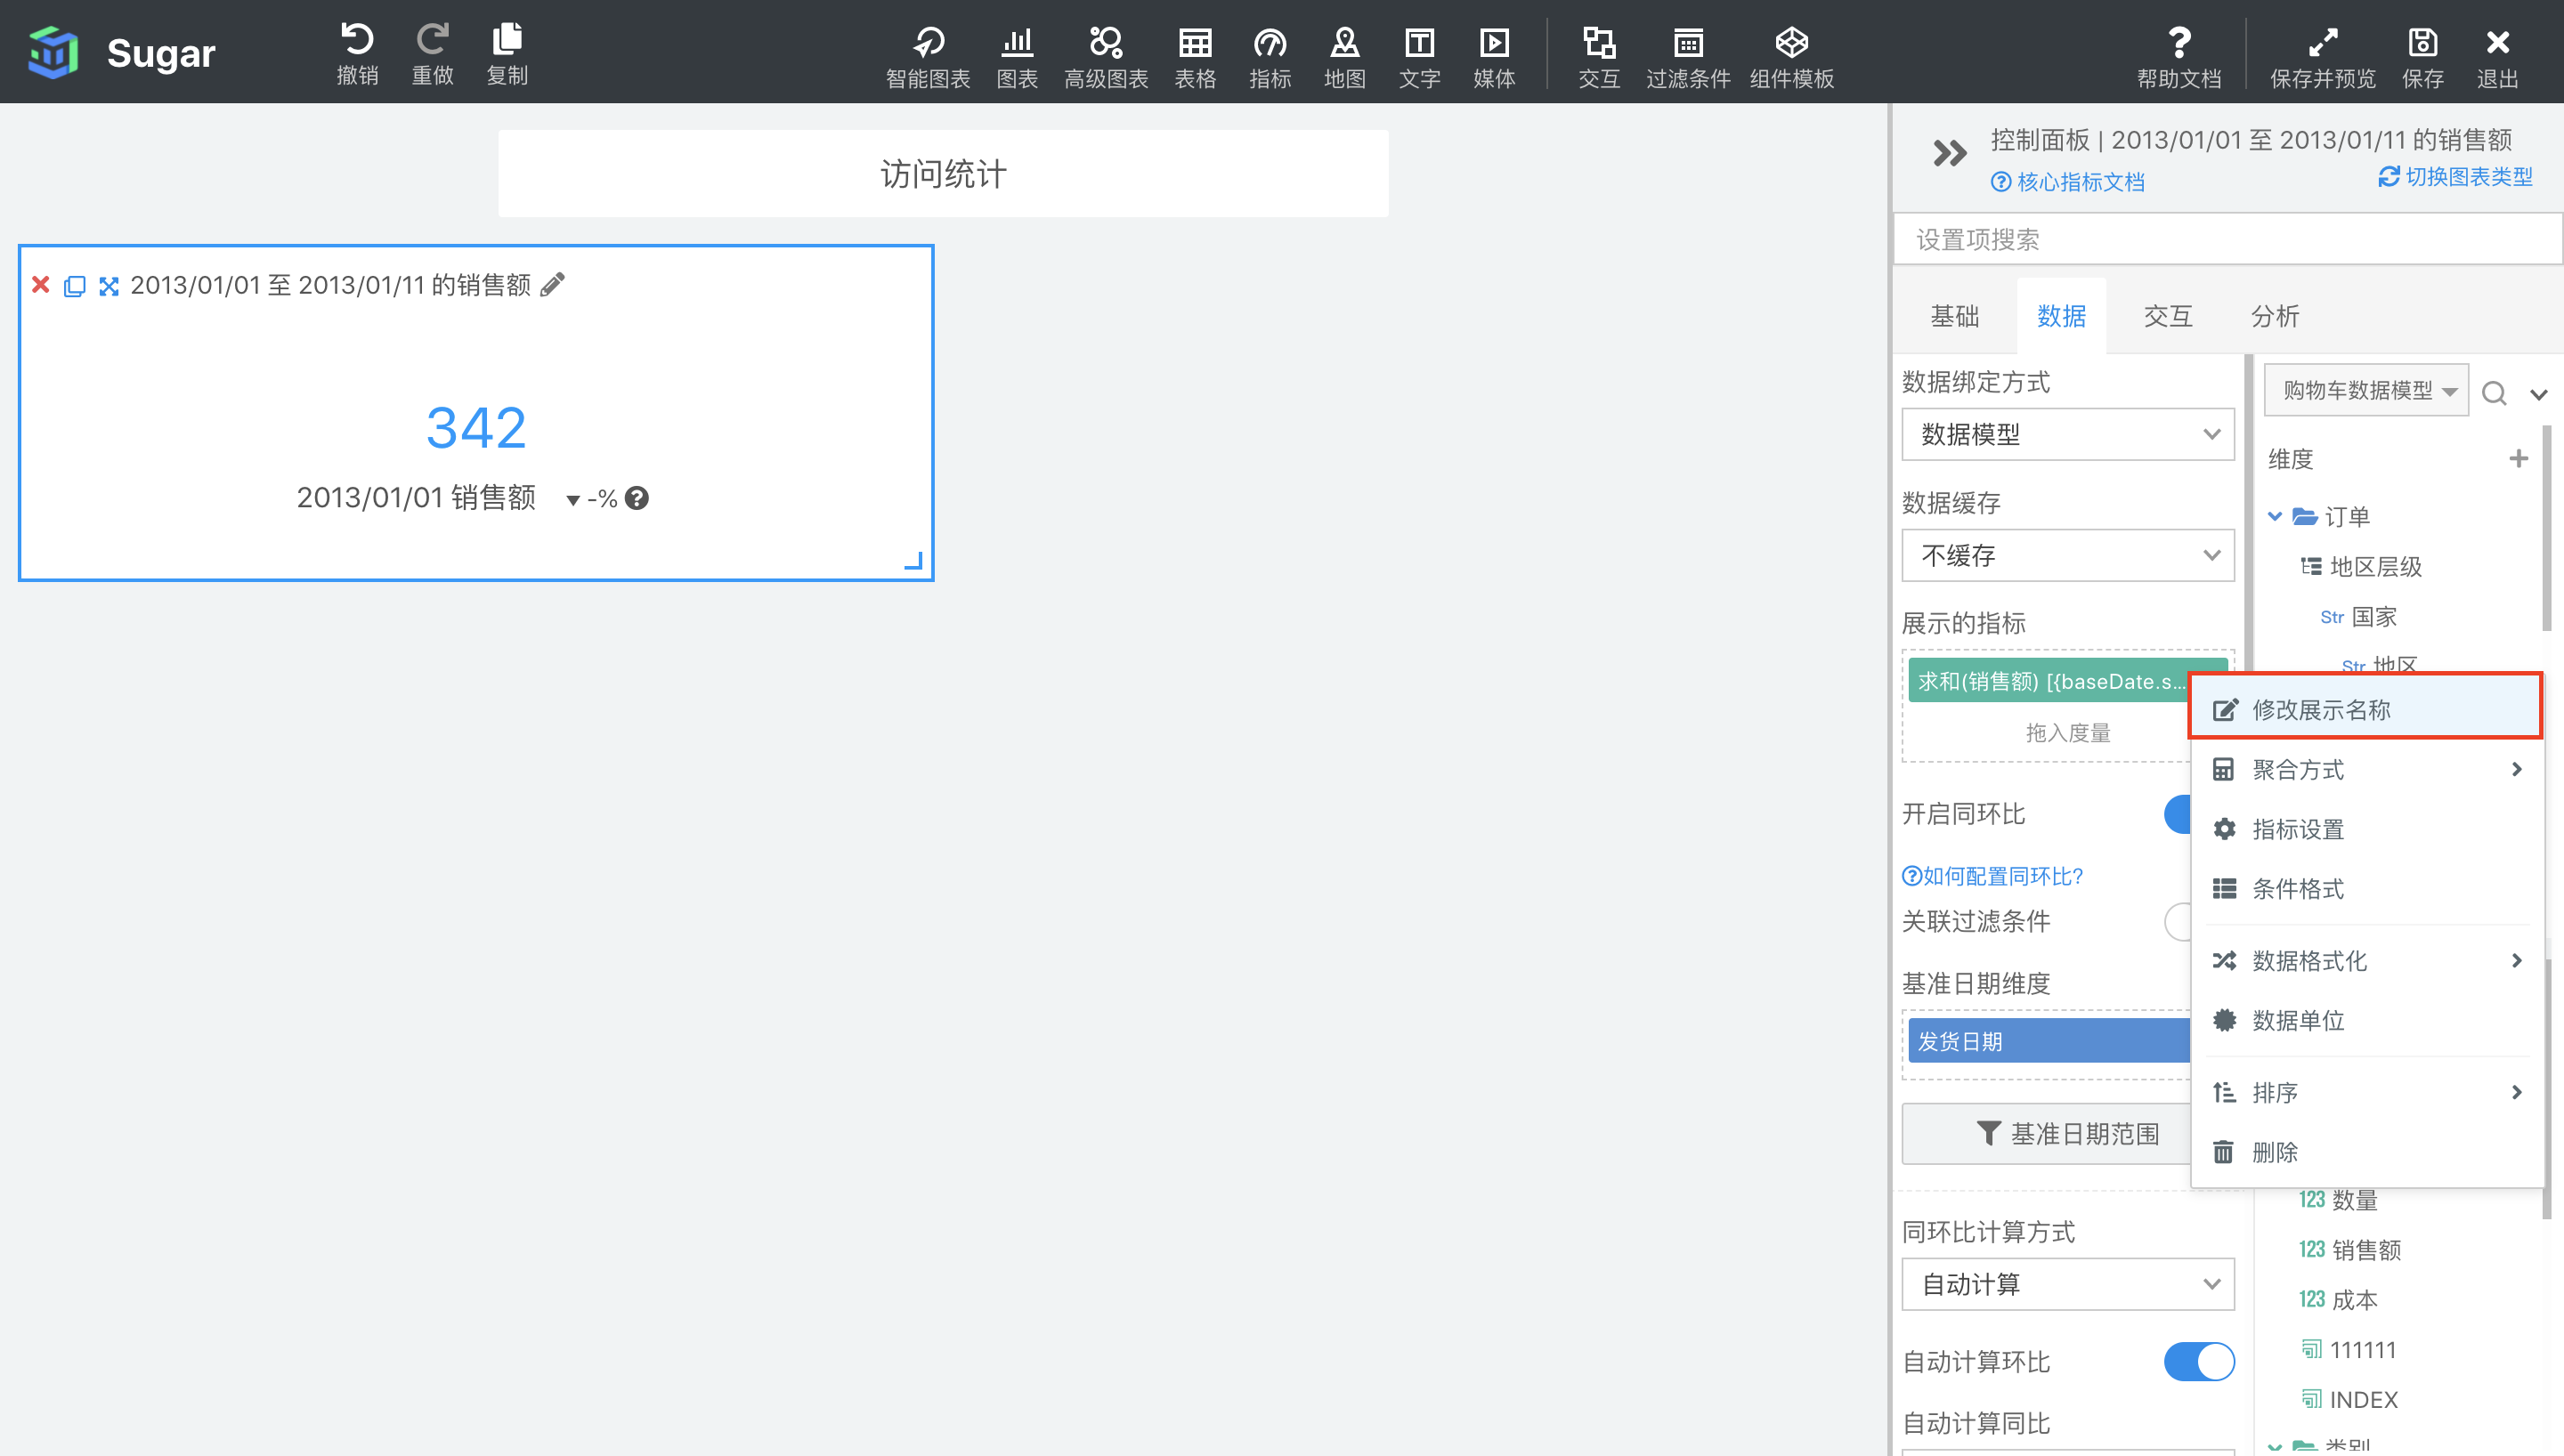Open Component Templates (组件模板)
This screenshot has width=2564, height=1456.
click(1792, 58)
